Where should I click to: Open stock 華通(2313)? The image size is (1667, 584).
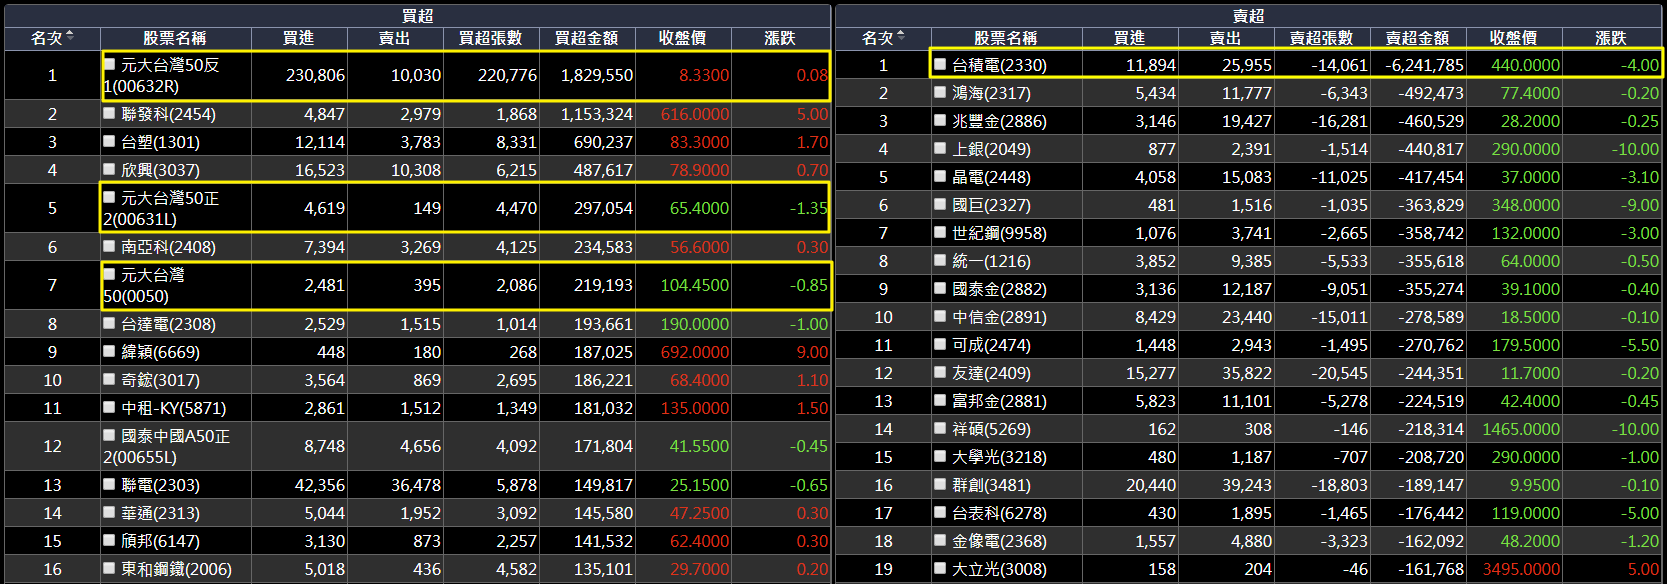point(160,513)
